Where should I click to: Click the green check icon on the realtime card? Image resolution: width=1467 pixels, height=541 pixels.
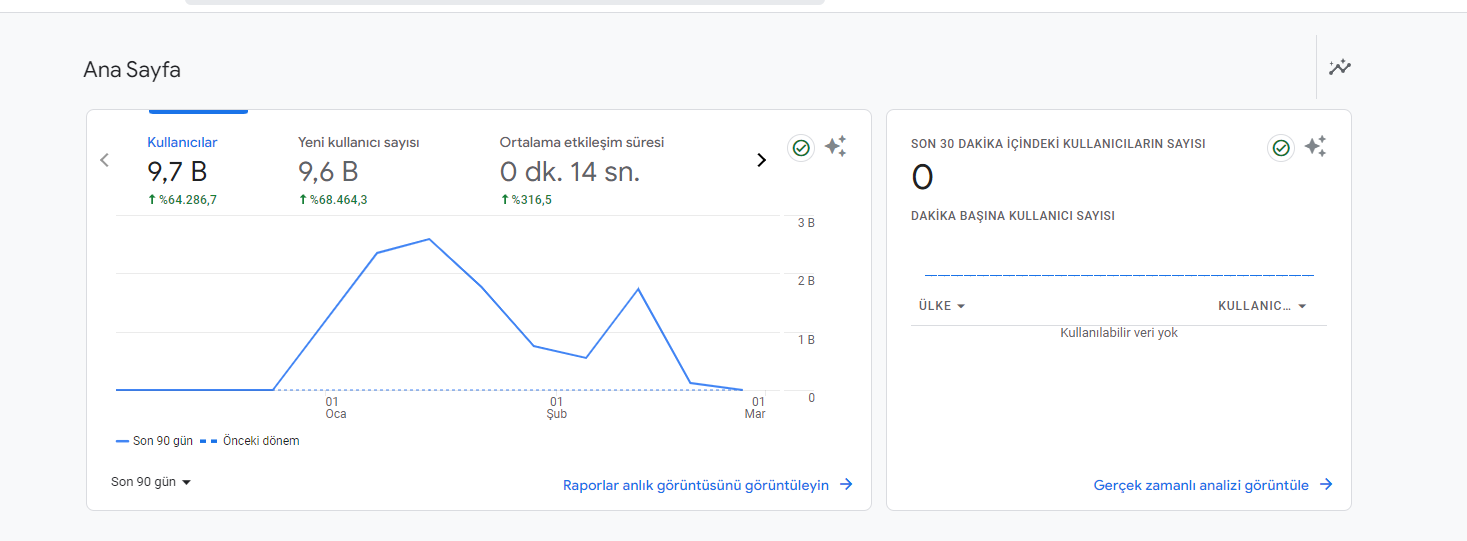[x=1281, y=148]
